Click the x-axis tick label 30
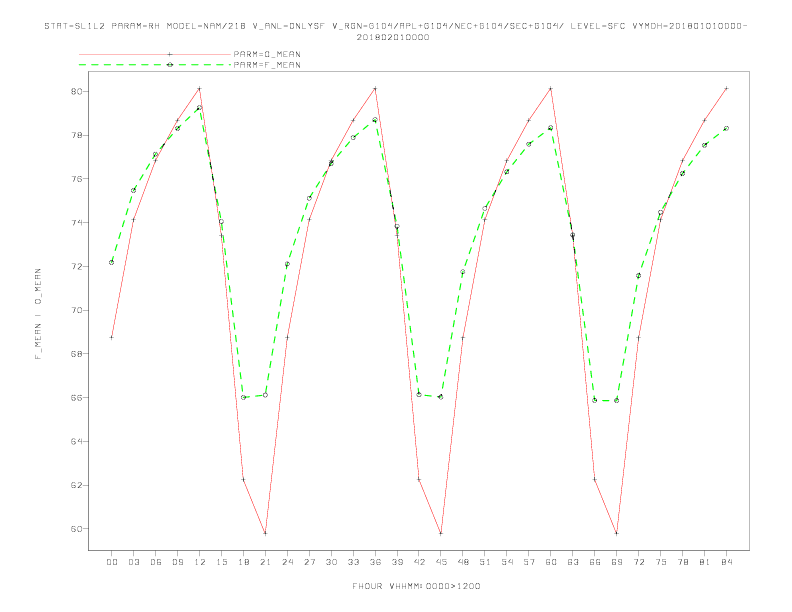The width and height of the screenshot is (792, 612). click(331, 562)
